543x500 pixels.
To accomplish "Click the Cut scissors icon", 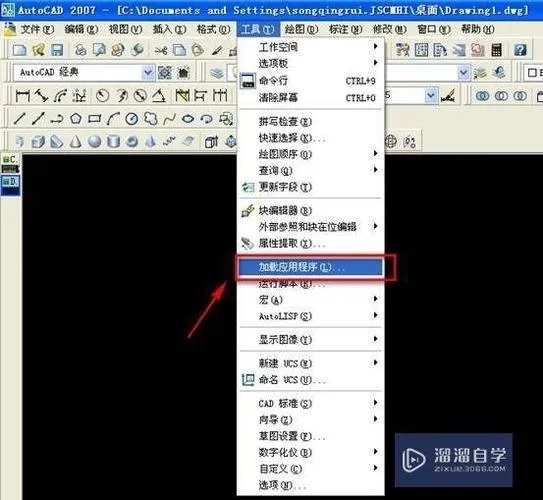I will (x=161, y=51).
